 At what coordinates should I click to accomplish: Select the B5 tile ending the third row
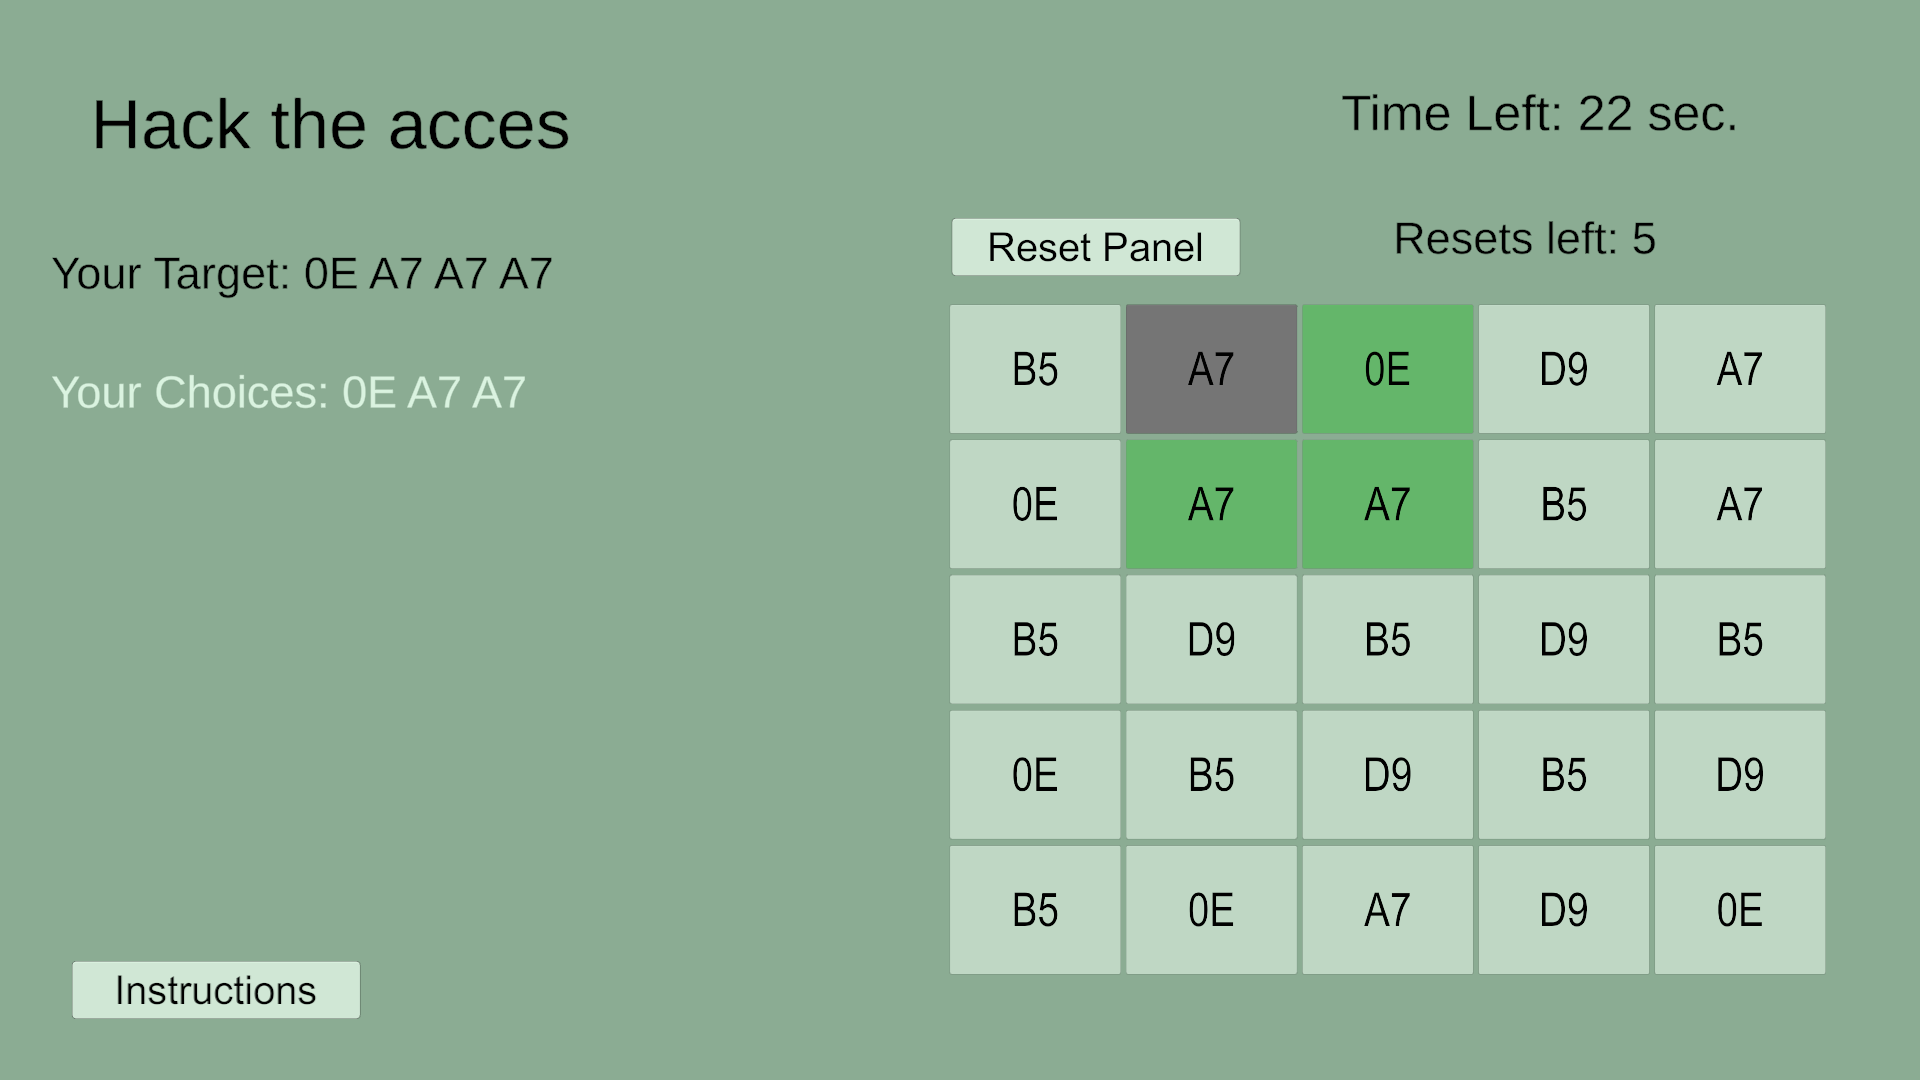coord(1739,639)
